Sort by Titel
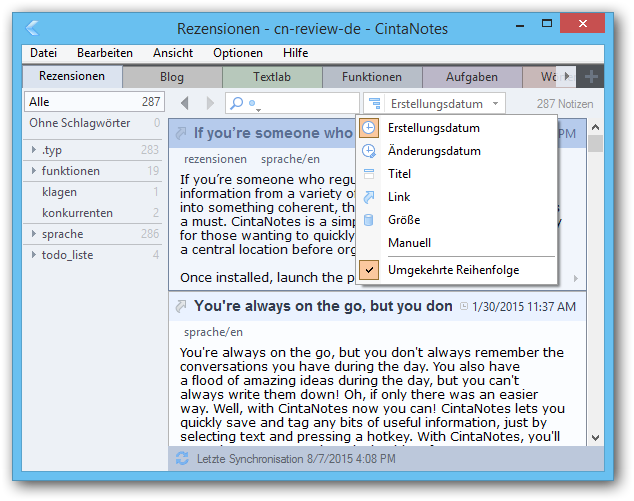Image resolution: width=634 pixels, height=501 pixels. pyautogui.click(x=457, y=174)
